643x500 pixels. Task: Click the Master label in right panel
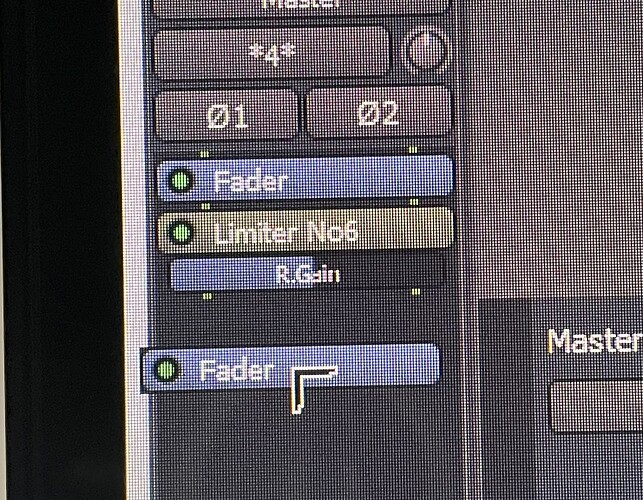pos(595,342)
